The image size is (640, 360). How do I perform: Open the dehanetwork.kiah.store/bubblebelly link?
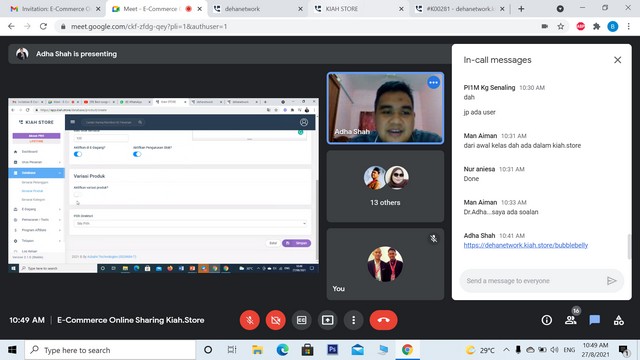point(526,245)
